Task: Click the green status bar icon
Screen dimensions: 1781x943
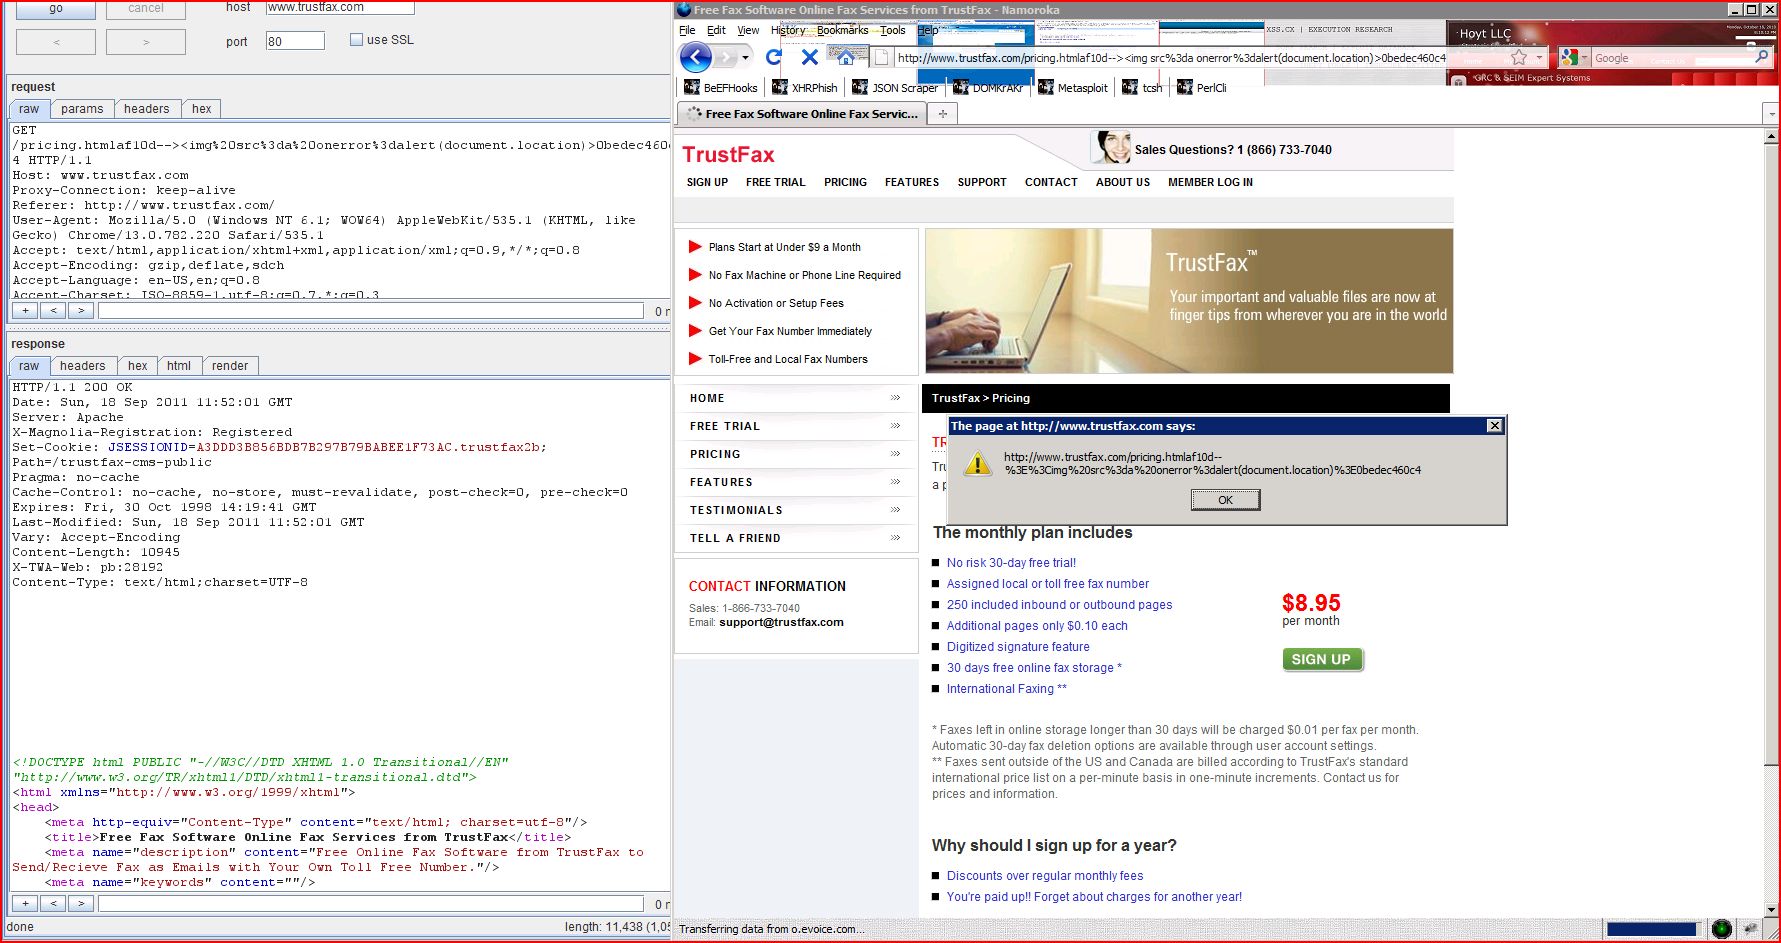Action: pyautogui.click(x=1722, y=929)
